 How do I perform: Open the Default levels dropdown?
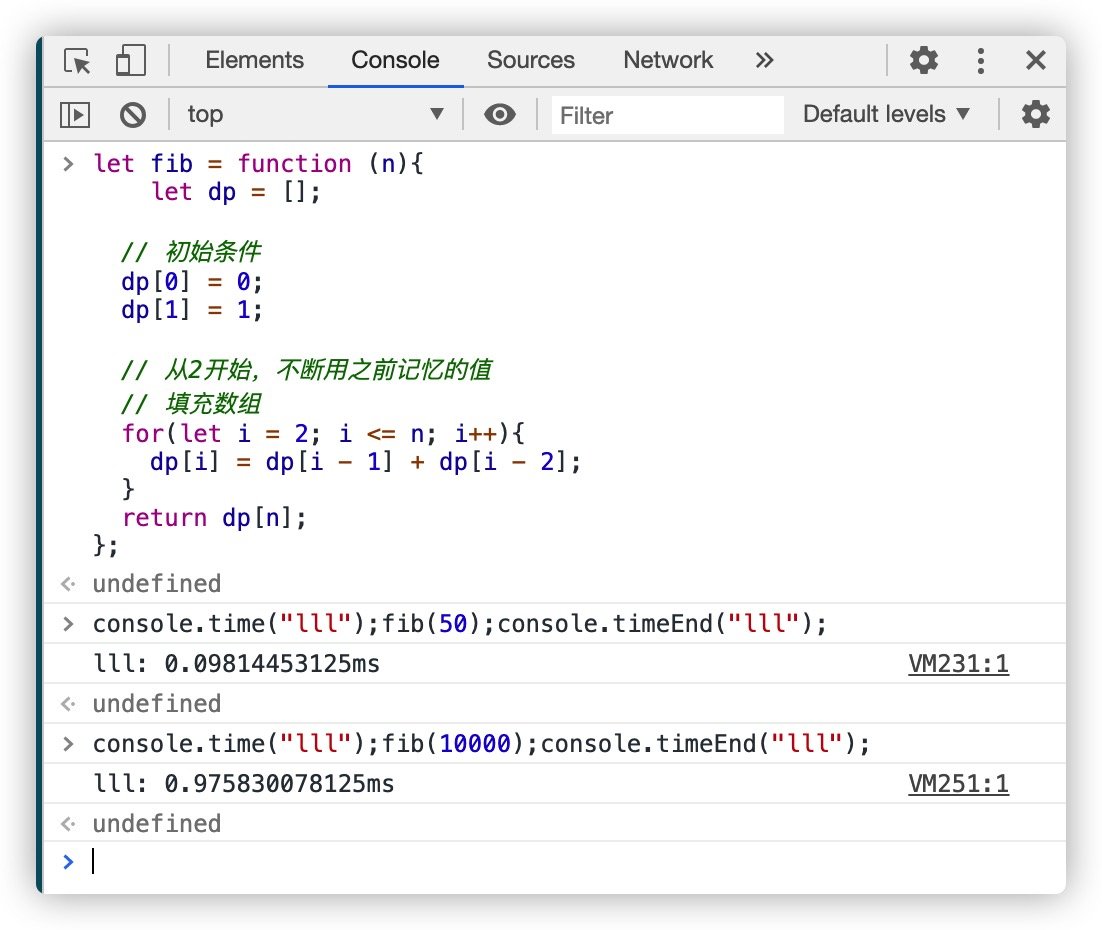pyautogui.click(x=886, y=114)
